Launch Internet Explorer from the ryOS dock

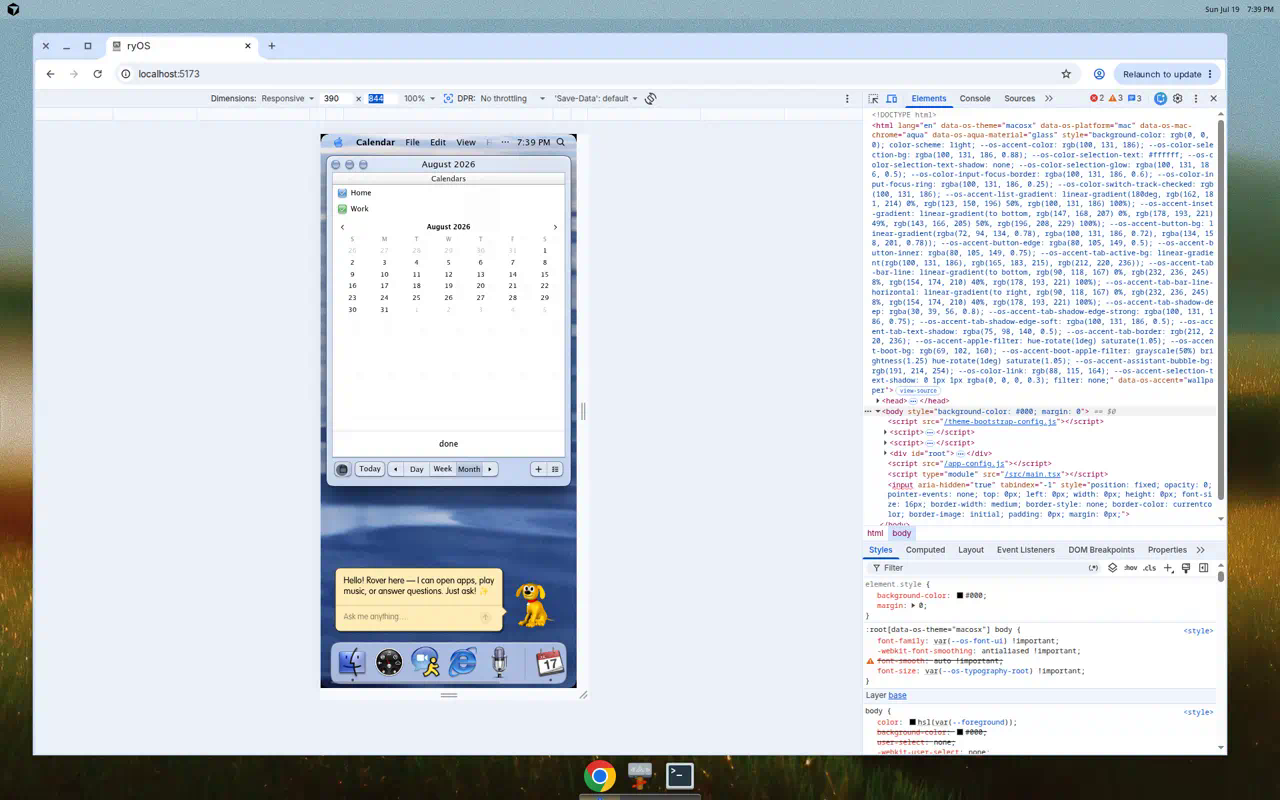click(x=463, y=662)
